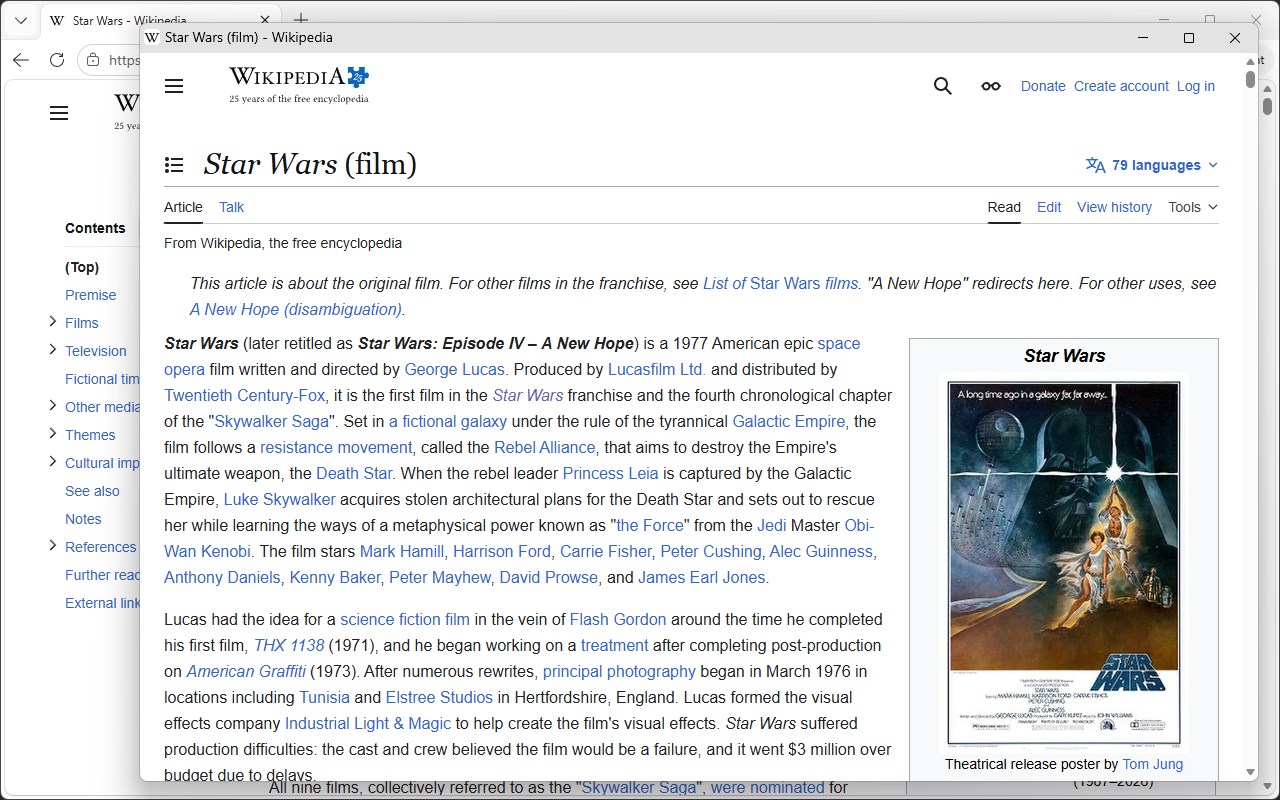Select the Edit tab
1280x800 pixels.
pyautogui.click(x=1049, y=207)
